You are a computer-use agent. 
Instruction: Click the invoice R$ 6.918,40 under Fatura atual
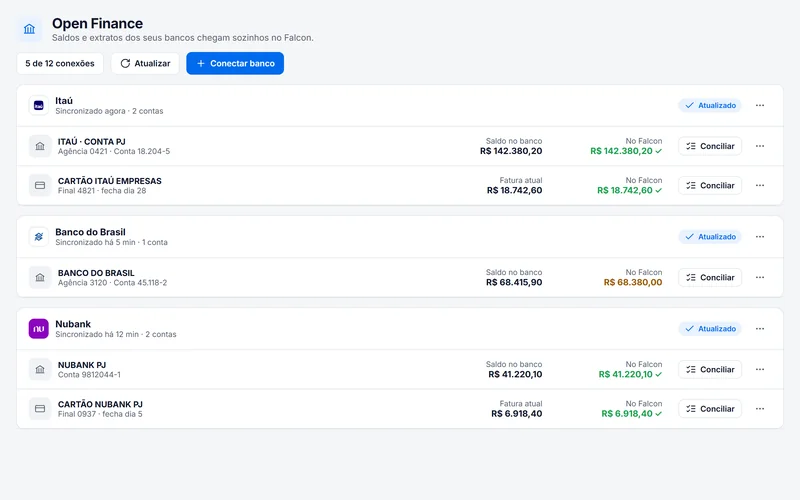(517, 414)
